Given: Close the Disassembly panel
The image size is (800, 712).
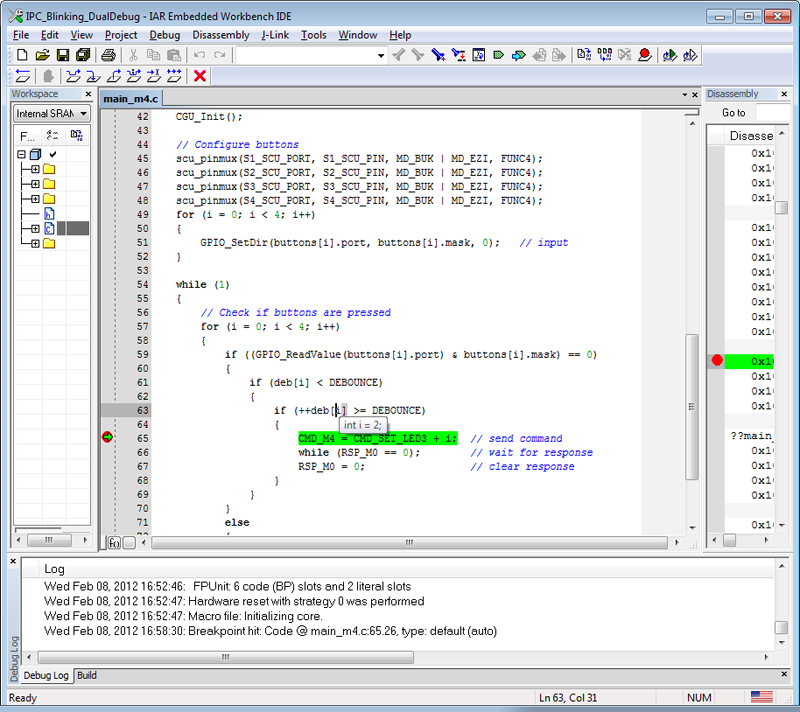Looking at the screenshot, I should click(784, 94).
